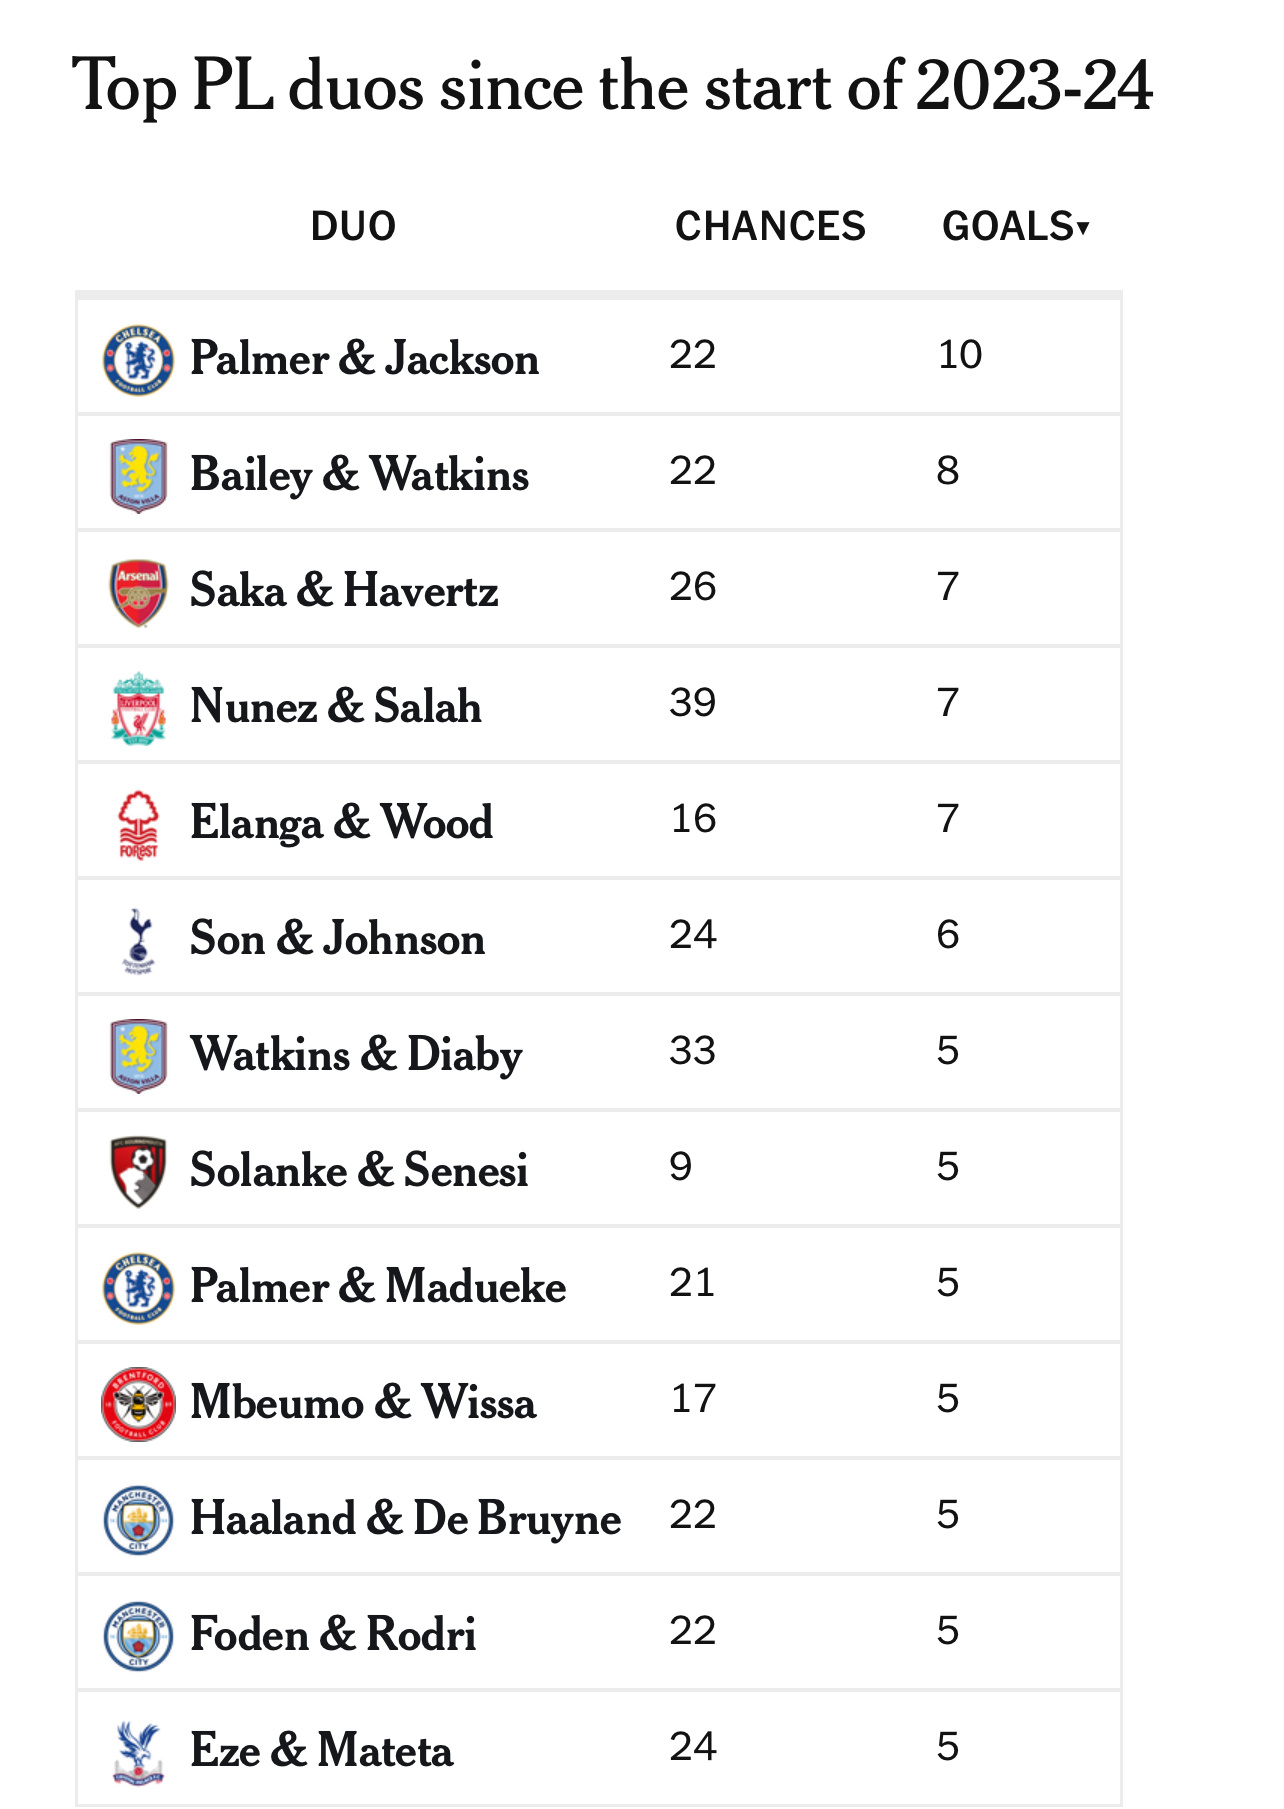Click the Bournemouth crest beside Solanke & Senesi
The width and height of the screenshot is (1284, 1809).
tap(138, 1172)
